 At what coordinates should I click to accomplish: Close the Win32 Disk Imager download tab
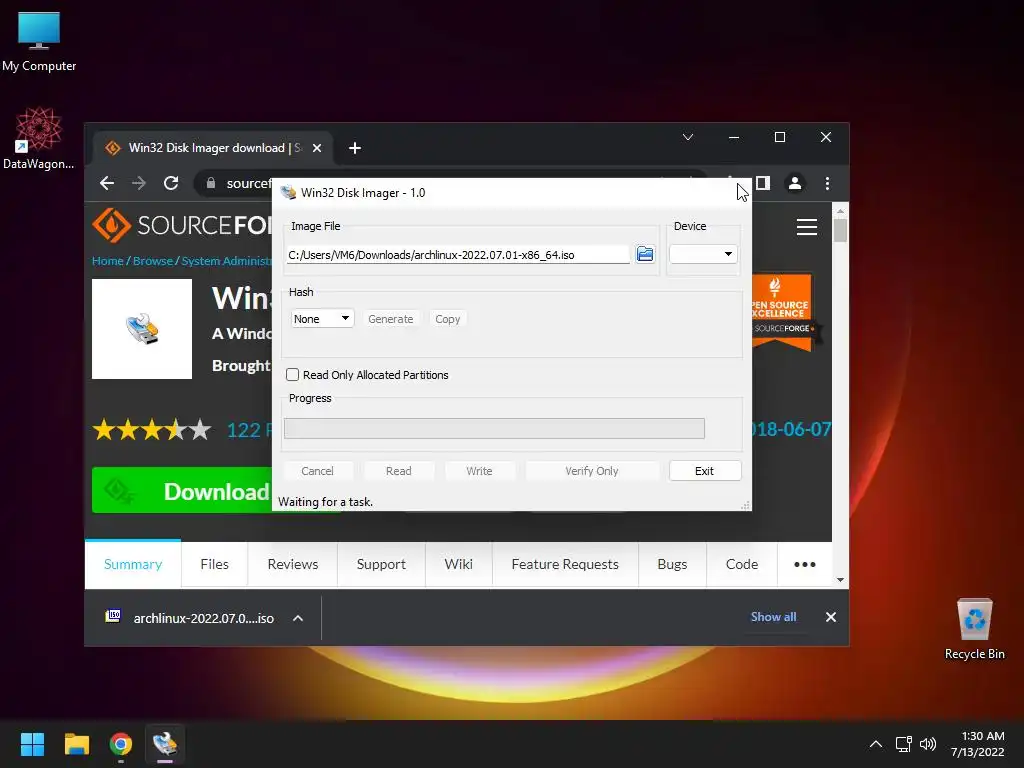click(x=317, y=148)
